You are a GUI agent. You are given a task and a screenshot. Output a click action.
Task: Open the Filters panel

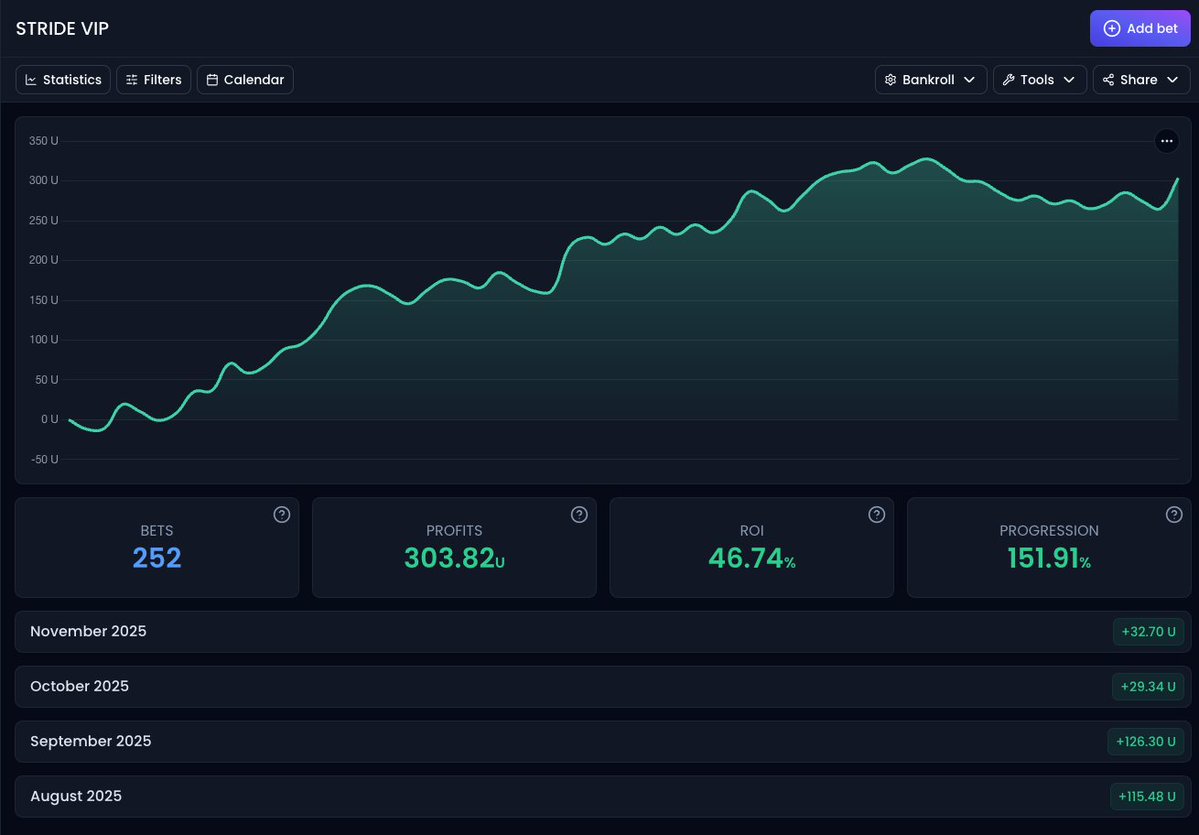(x=153, y=79)
